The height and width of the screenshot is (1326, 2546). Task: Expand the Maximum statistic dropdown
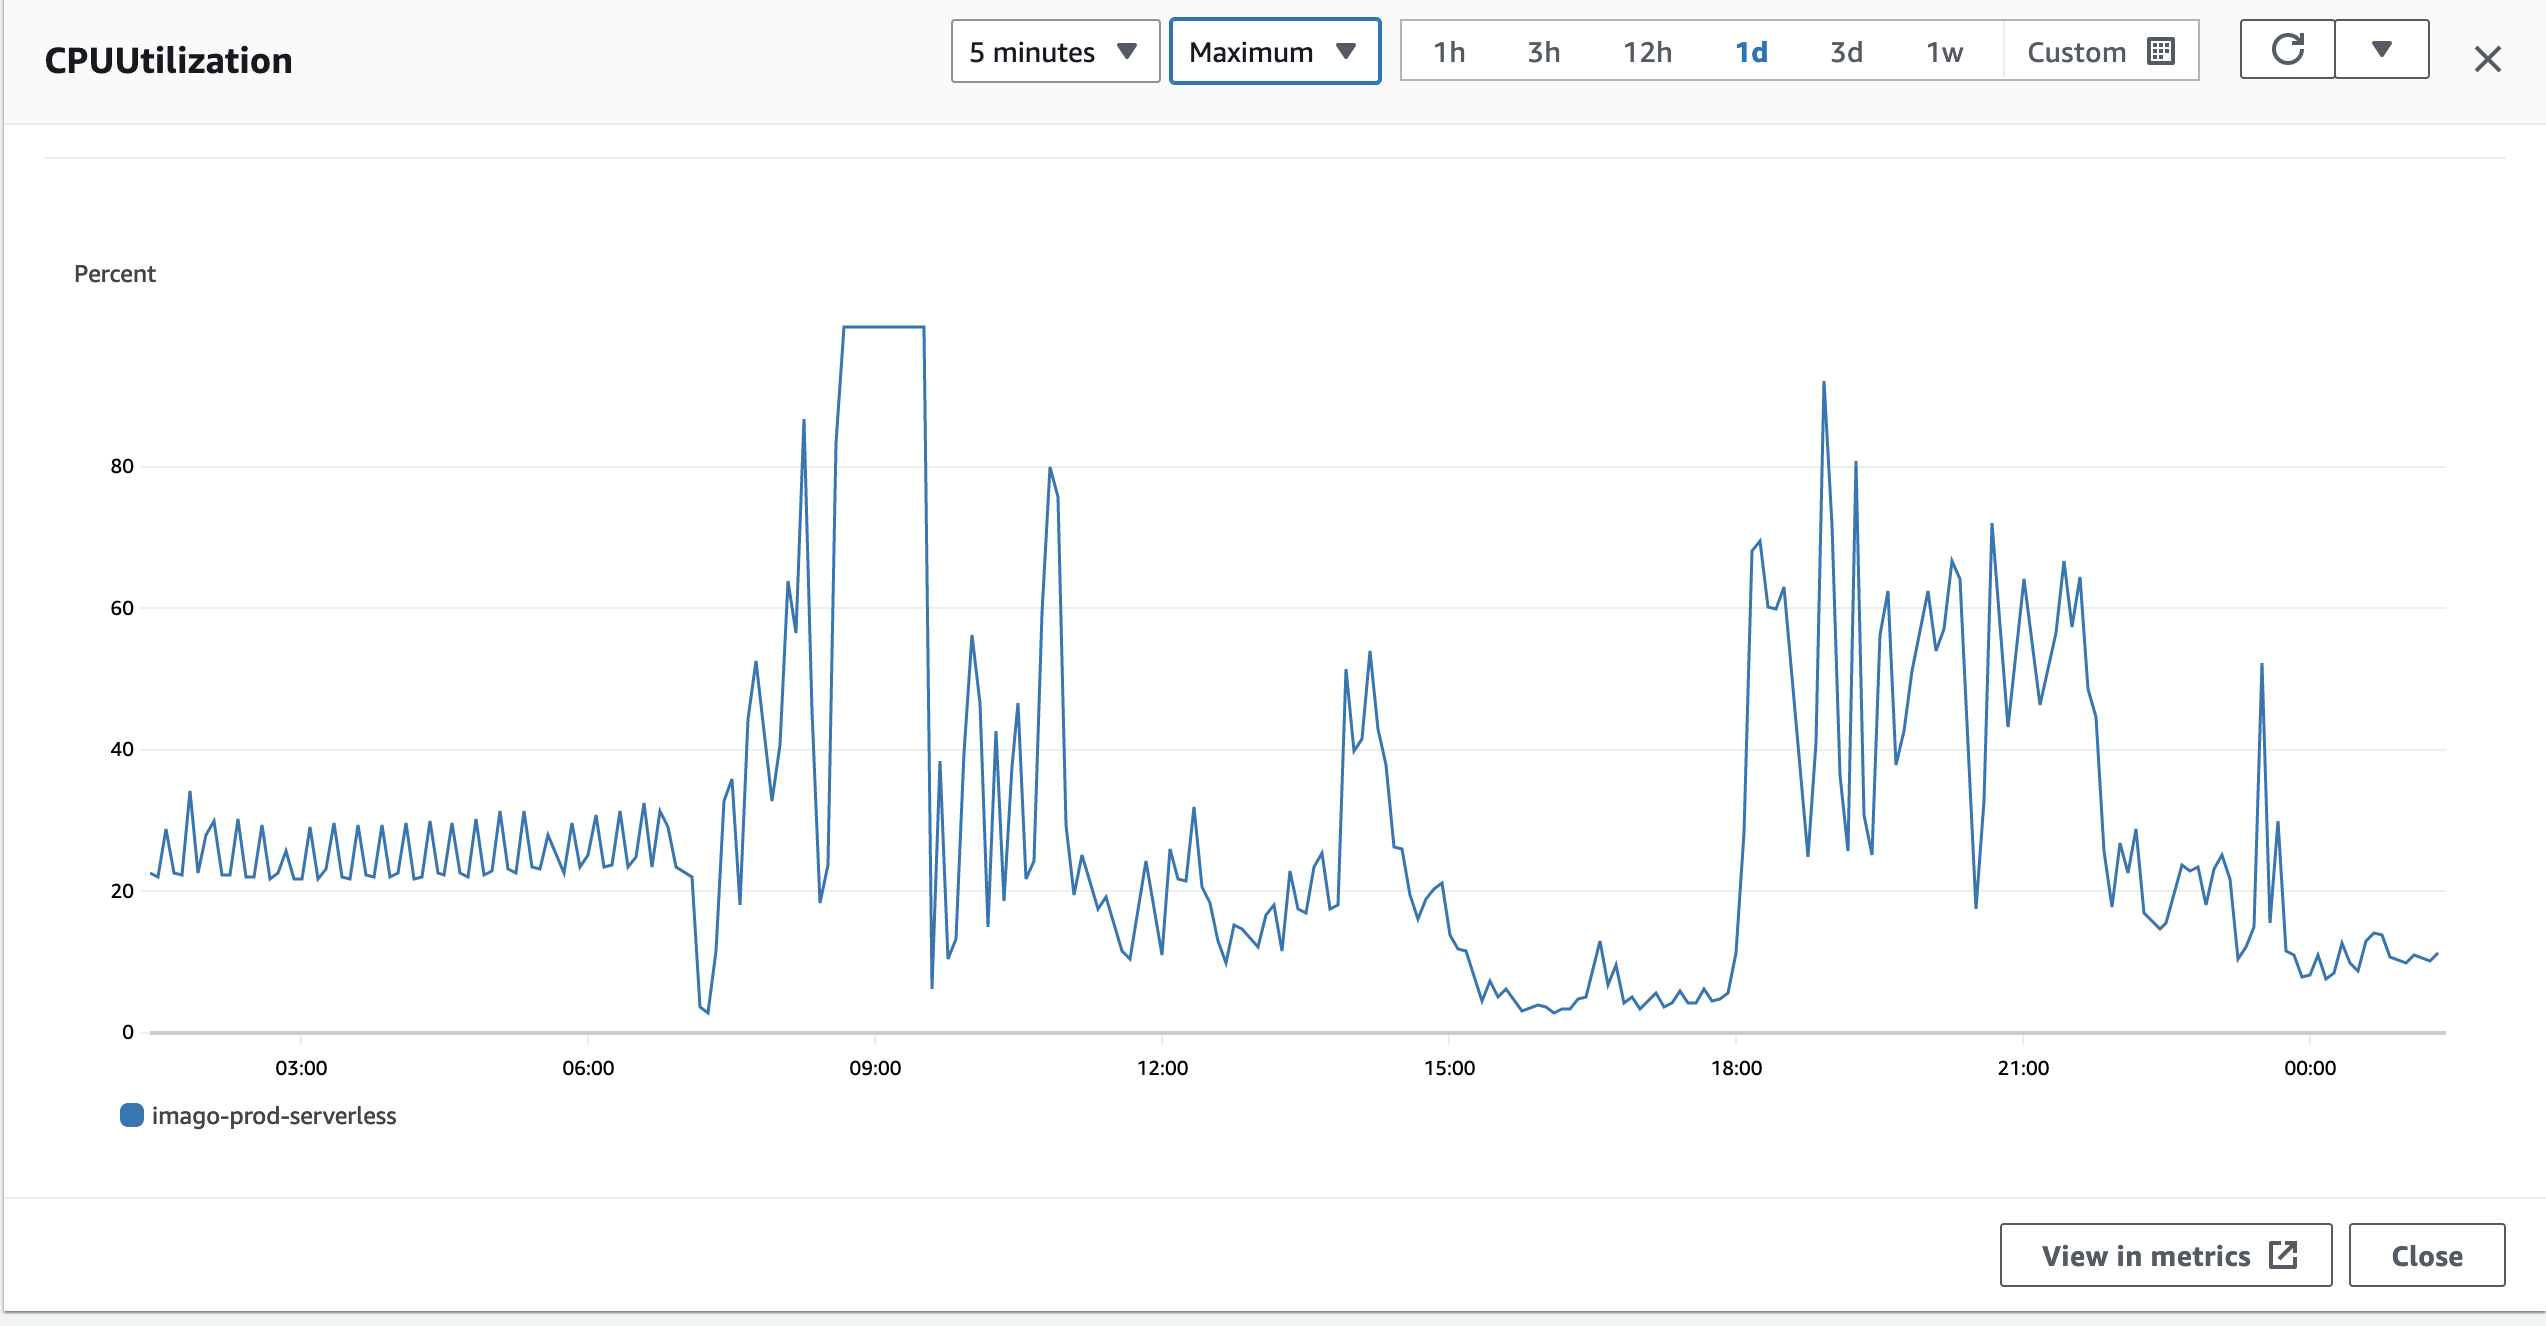[x=1274, y=52]
